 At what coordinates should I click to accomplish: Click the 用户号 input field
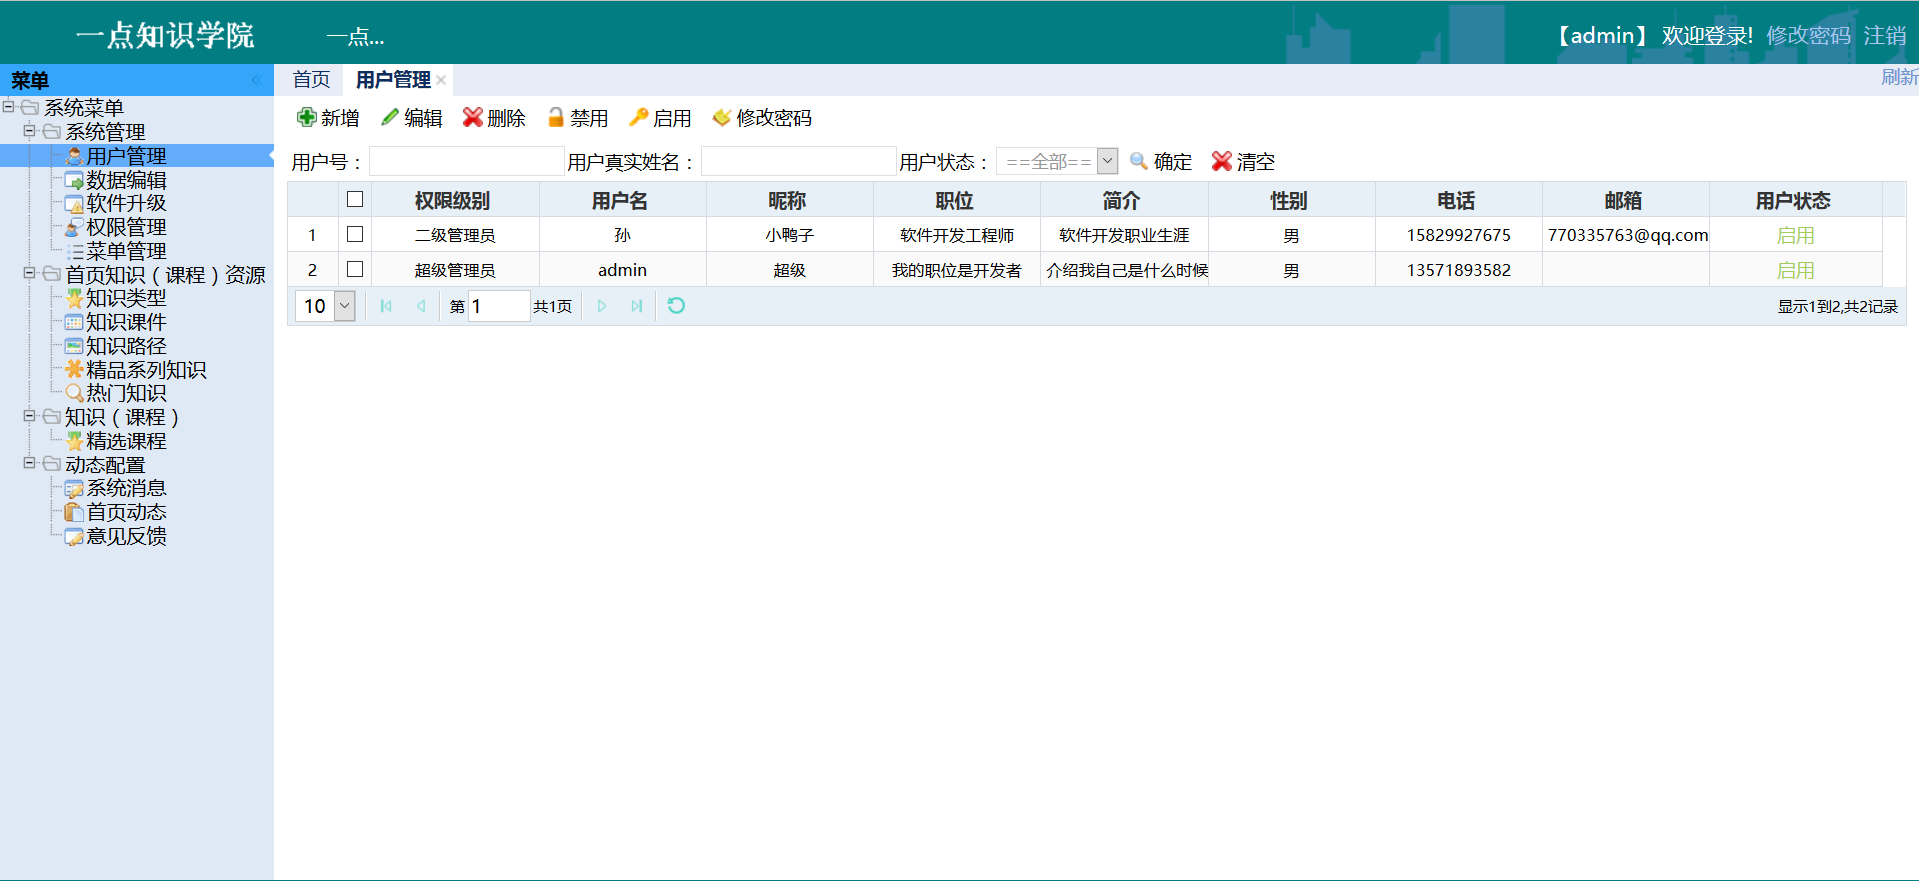point(466,161)
